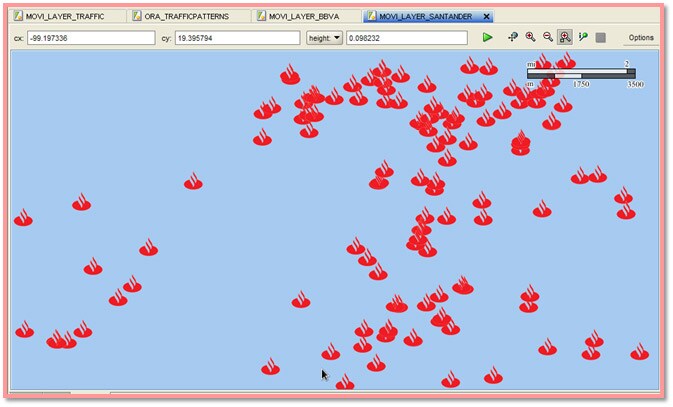This screenshot has height=407, width=673.
Task: Click the cx coordinate input field
Action: tap(91, 38)
